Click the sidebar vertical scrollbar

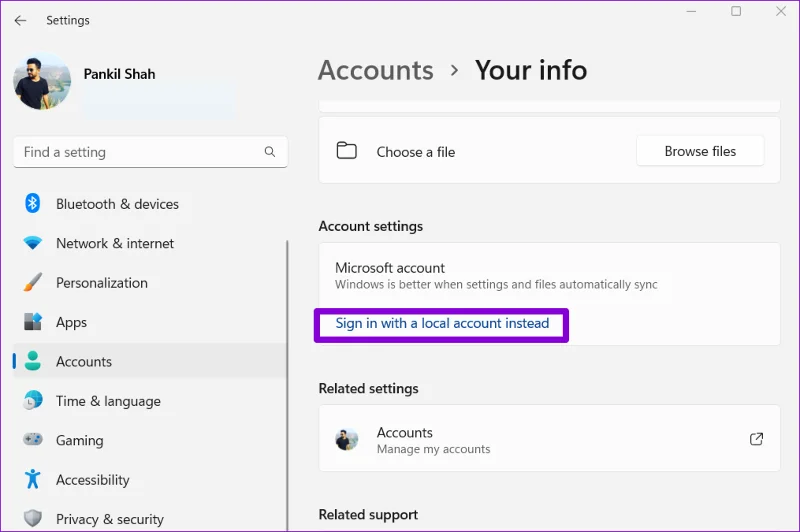(287, 386)
